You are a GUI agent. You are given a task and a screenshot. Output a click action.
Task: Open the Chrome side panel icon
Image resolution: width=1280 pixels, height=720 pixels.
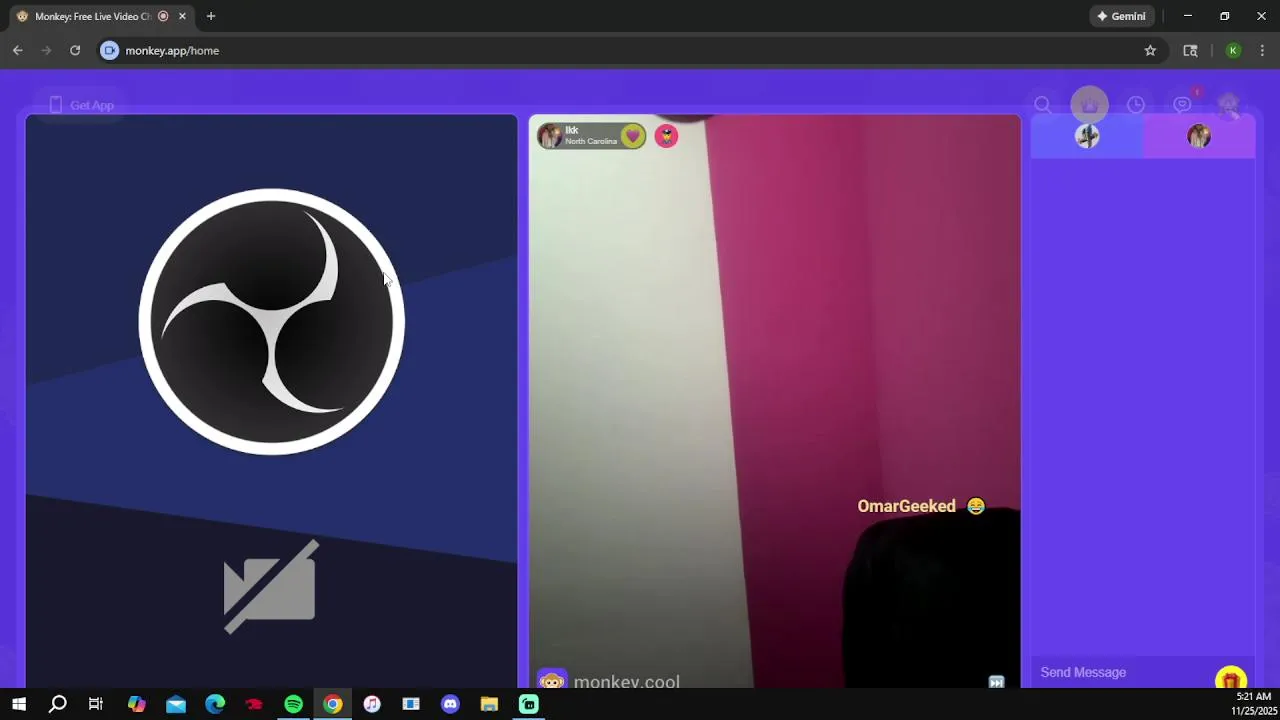(1190, 50)
